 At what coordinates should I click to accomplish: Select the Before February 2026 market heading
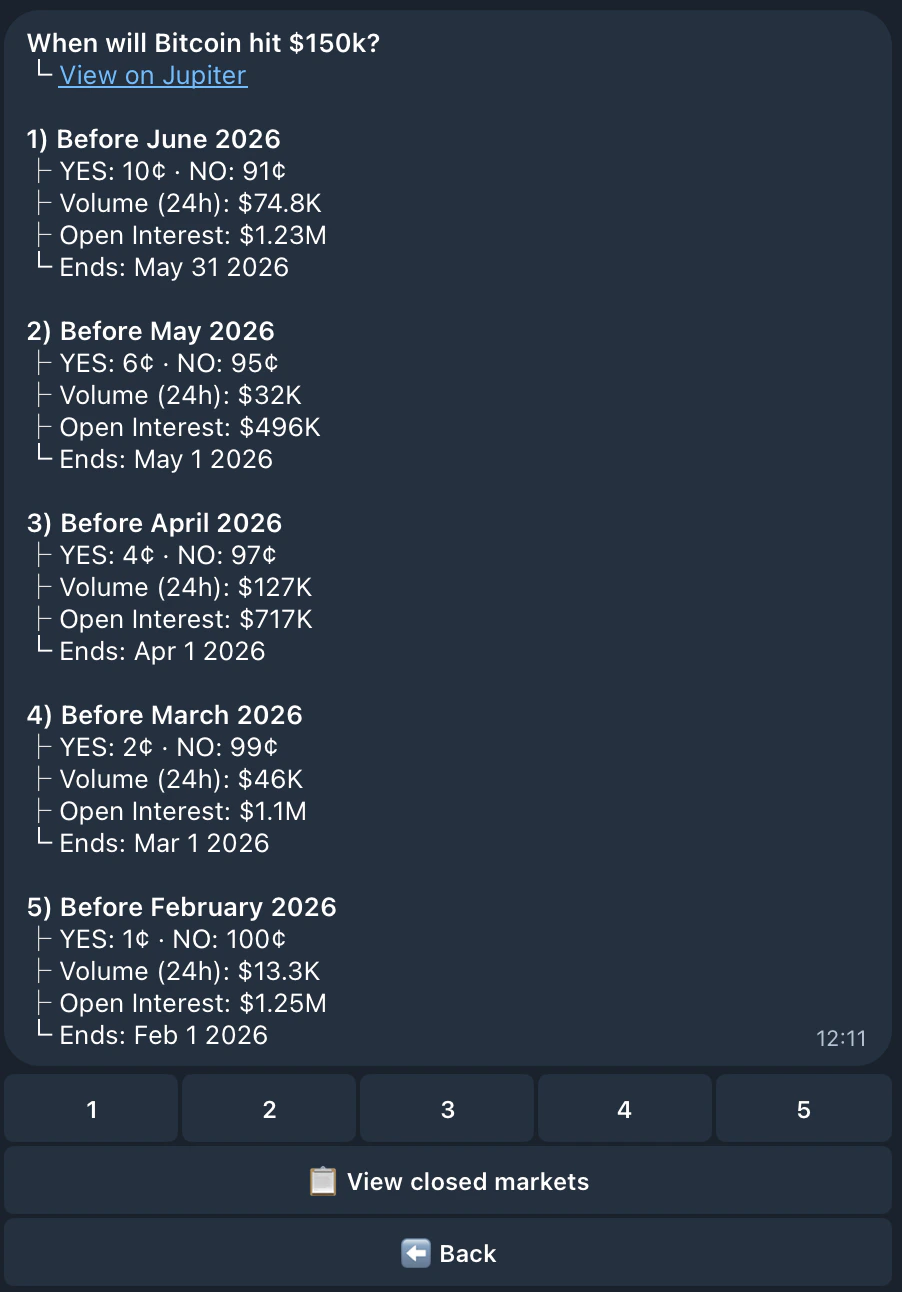[x=182, y=907]
